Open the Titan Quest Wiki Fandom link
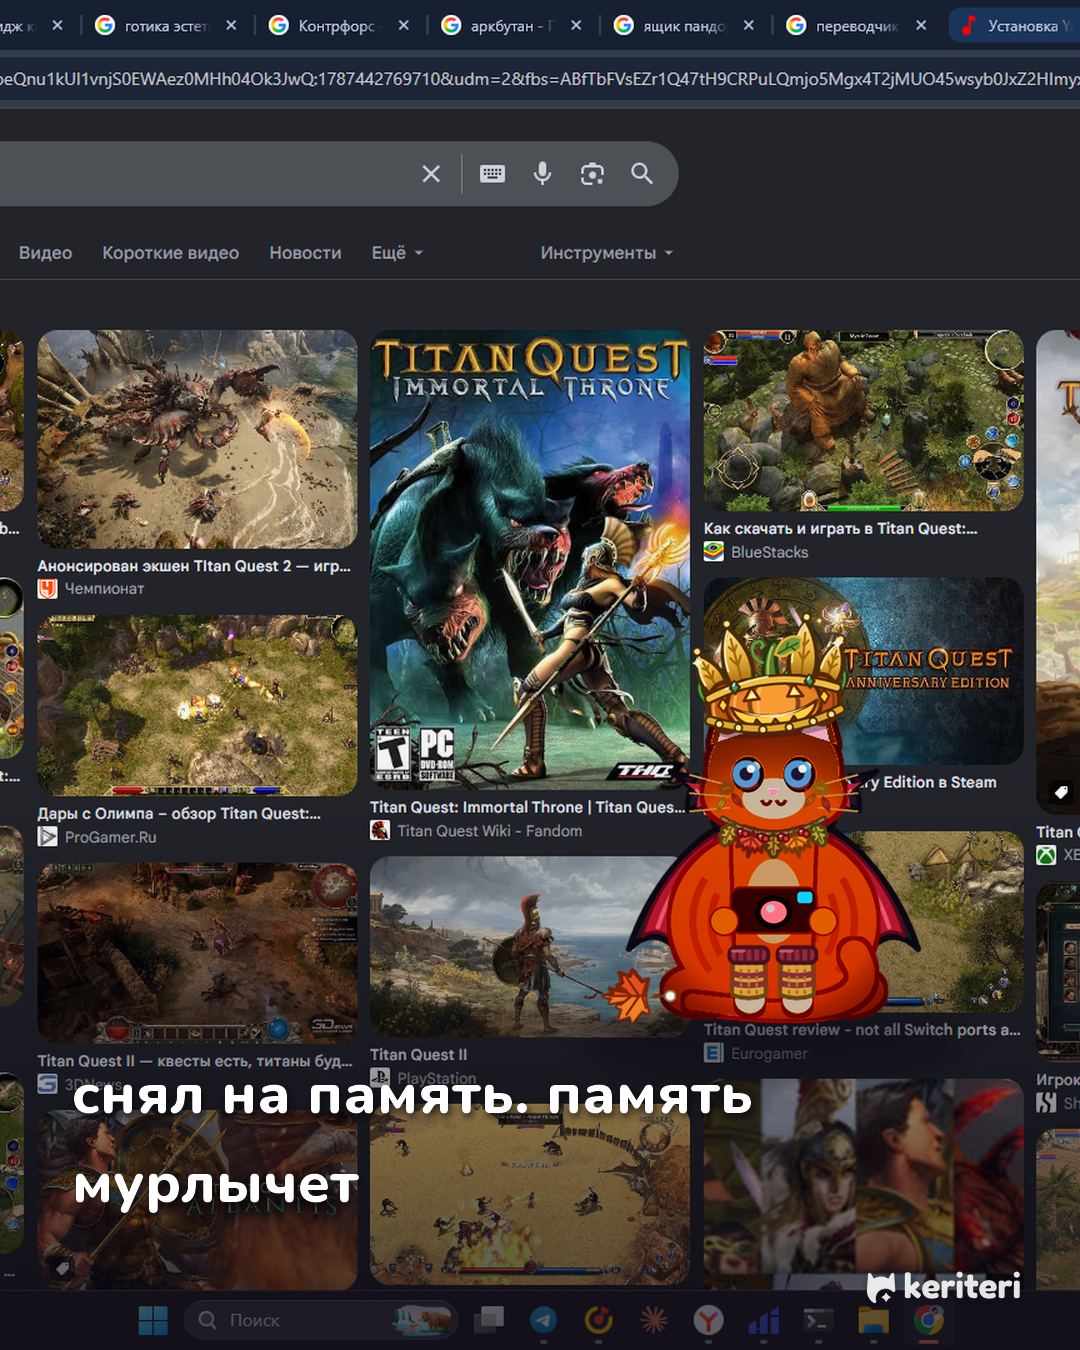Viewport: 1080px width, 1350px height. point(489,831)
